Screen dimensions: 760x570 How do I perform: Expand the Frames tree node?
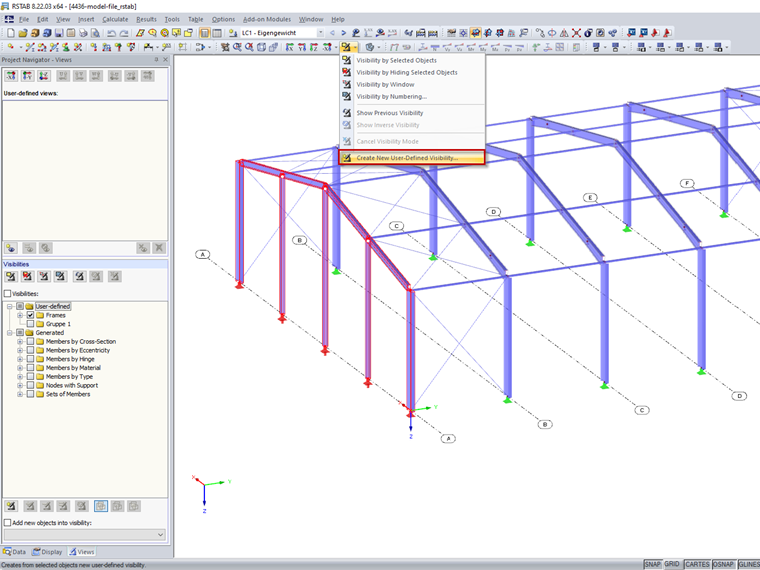click(20, 315)
